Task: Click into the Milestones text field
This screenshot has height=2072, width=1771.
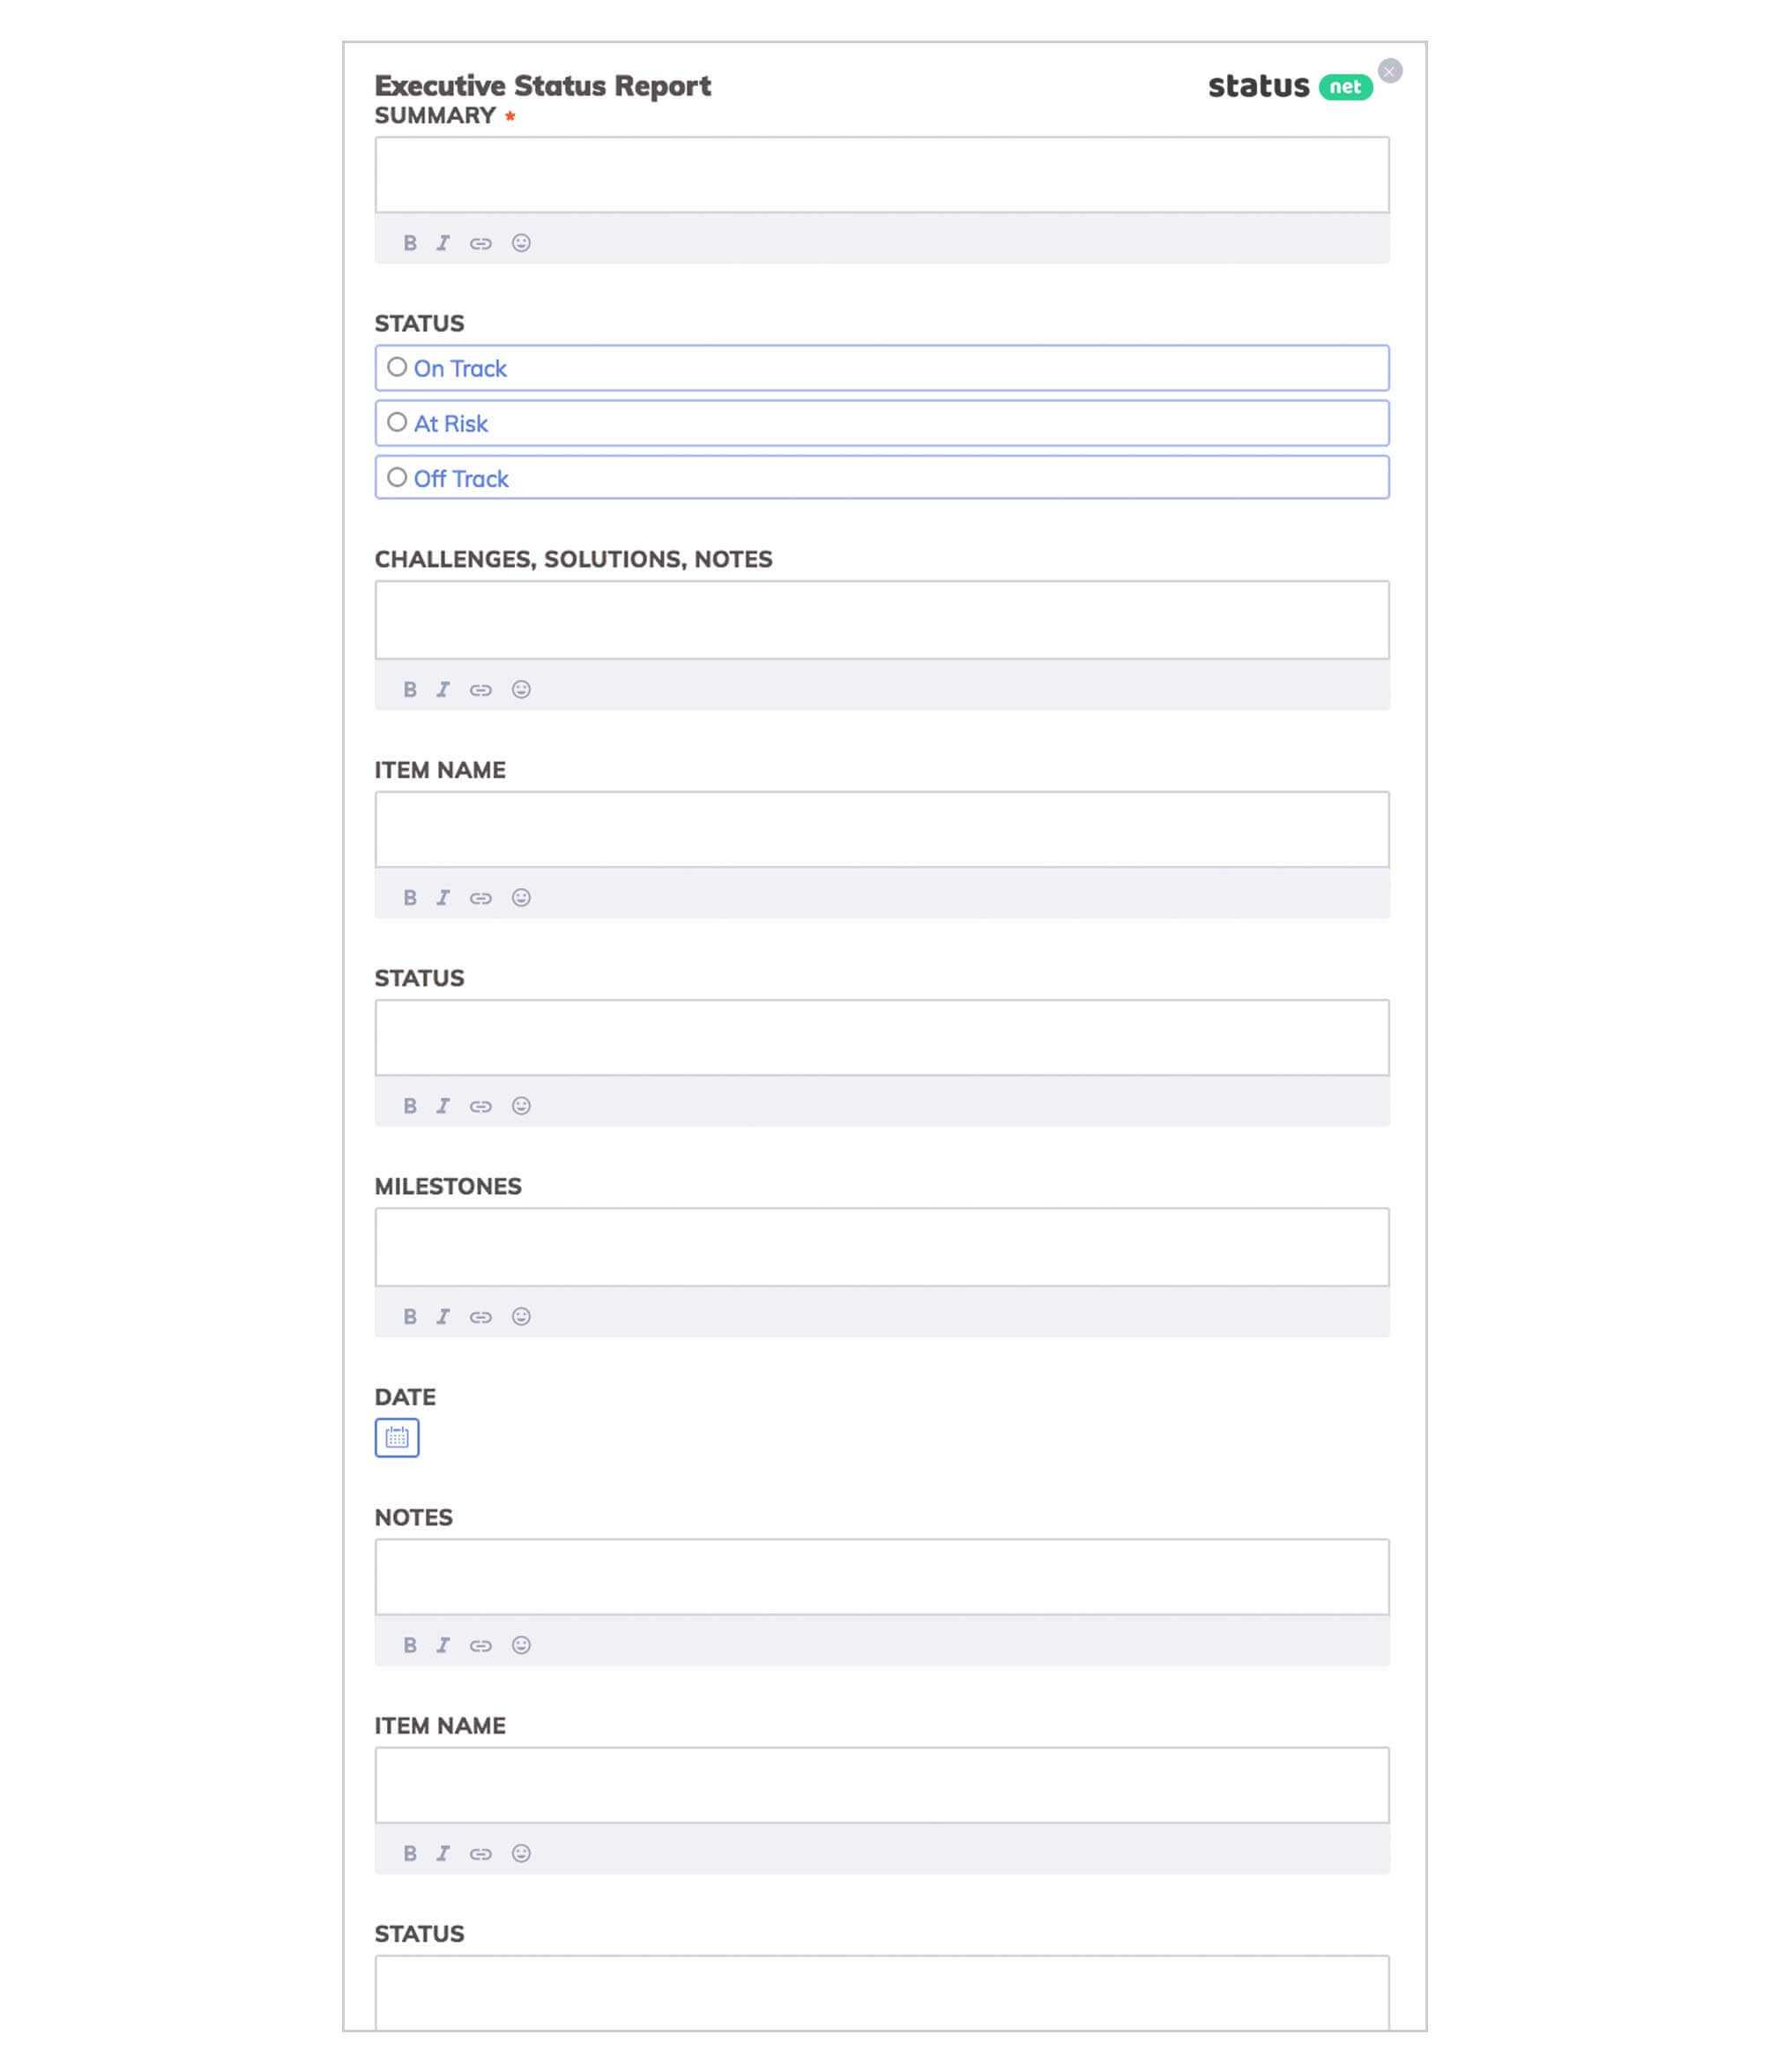Action: [x=882, y=1246]
